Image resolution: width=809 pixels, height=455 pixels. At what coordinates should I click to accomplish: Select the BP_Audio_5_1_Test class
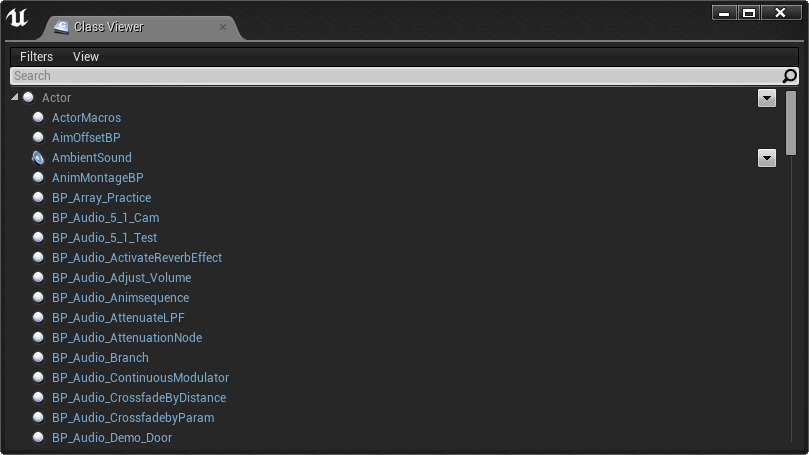click(x=104, y=238)
